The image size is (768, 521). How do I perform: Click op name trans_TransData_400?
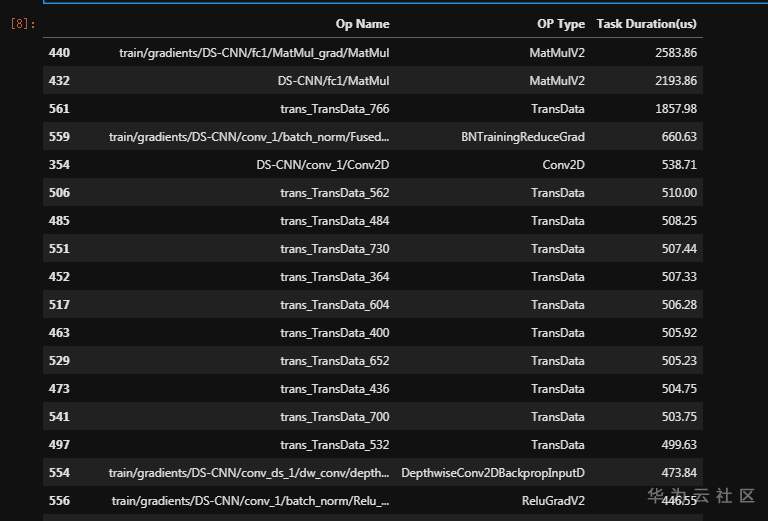pyautogui.click(x=335, y=333)
